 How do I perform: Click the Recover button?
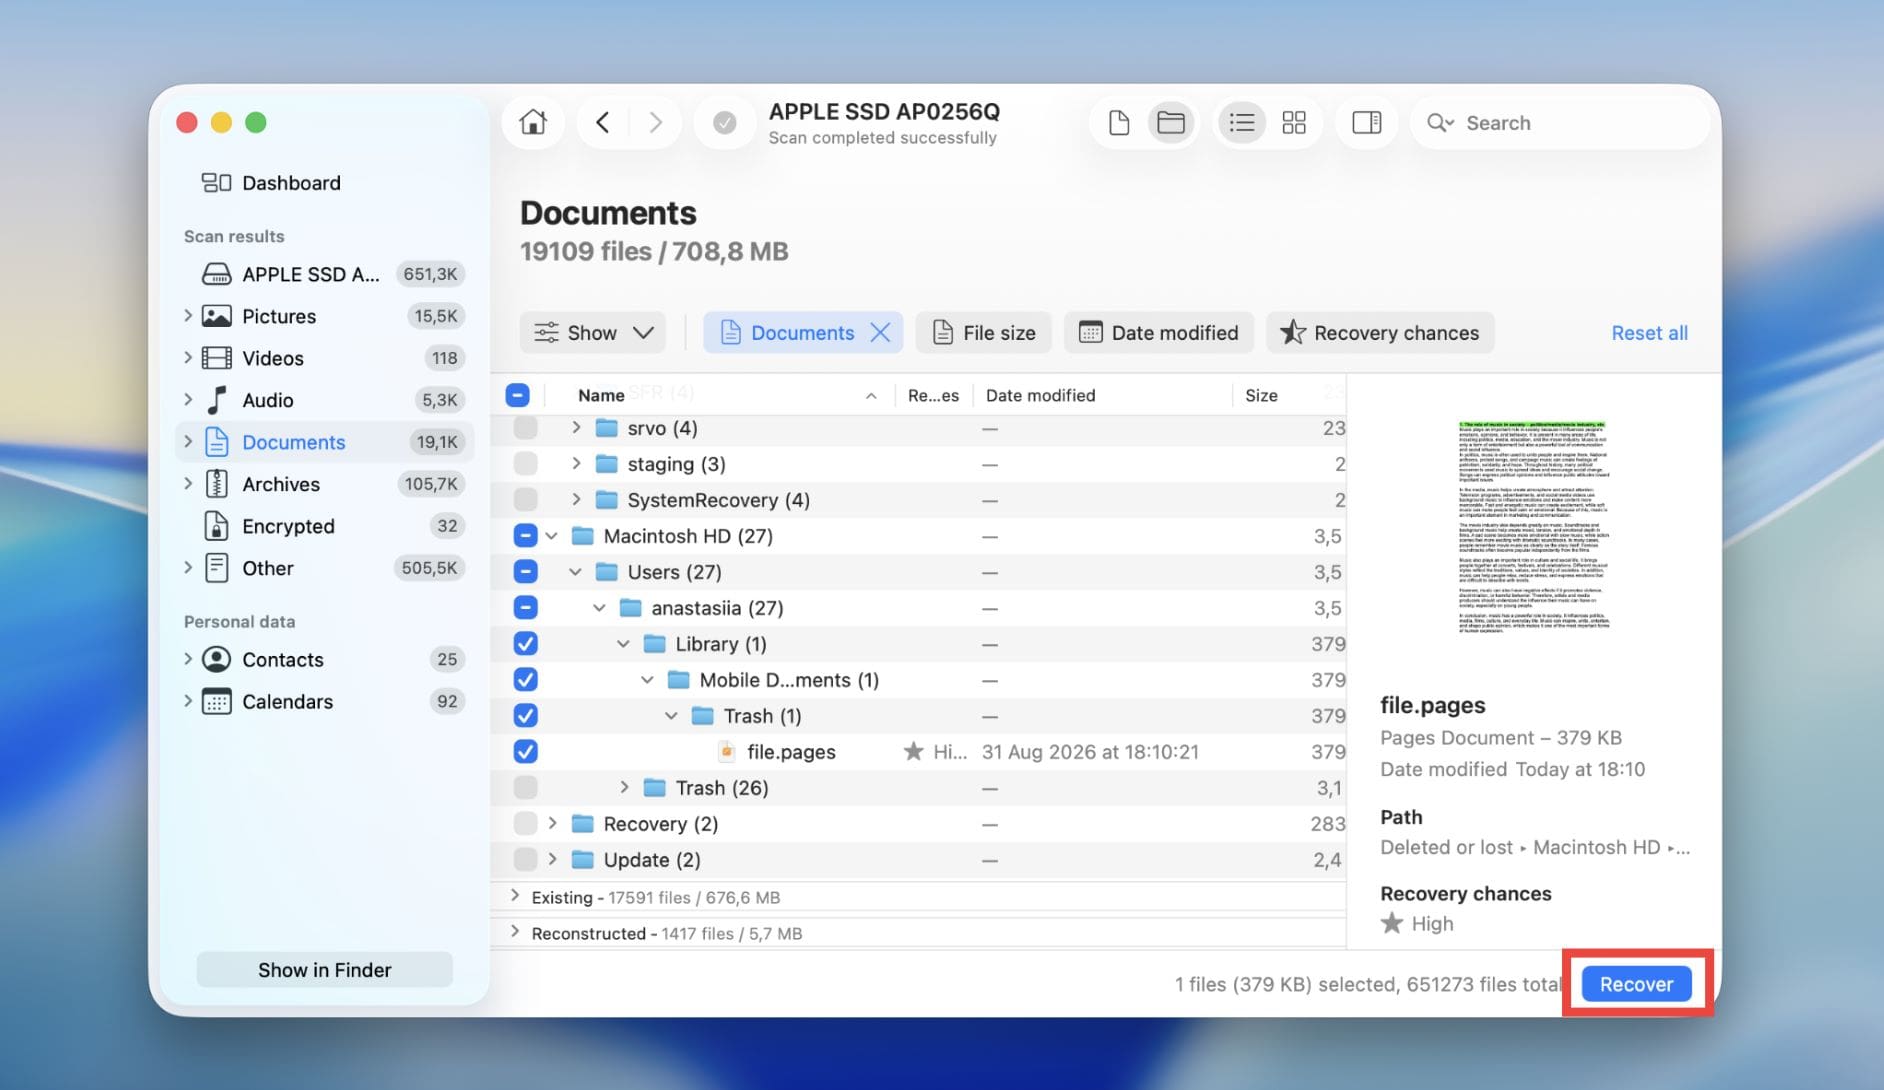[1636, 984]
